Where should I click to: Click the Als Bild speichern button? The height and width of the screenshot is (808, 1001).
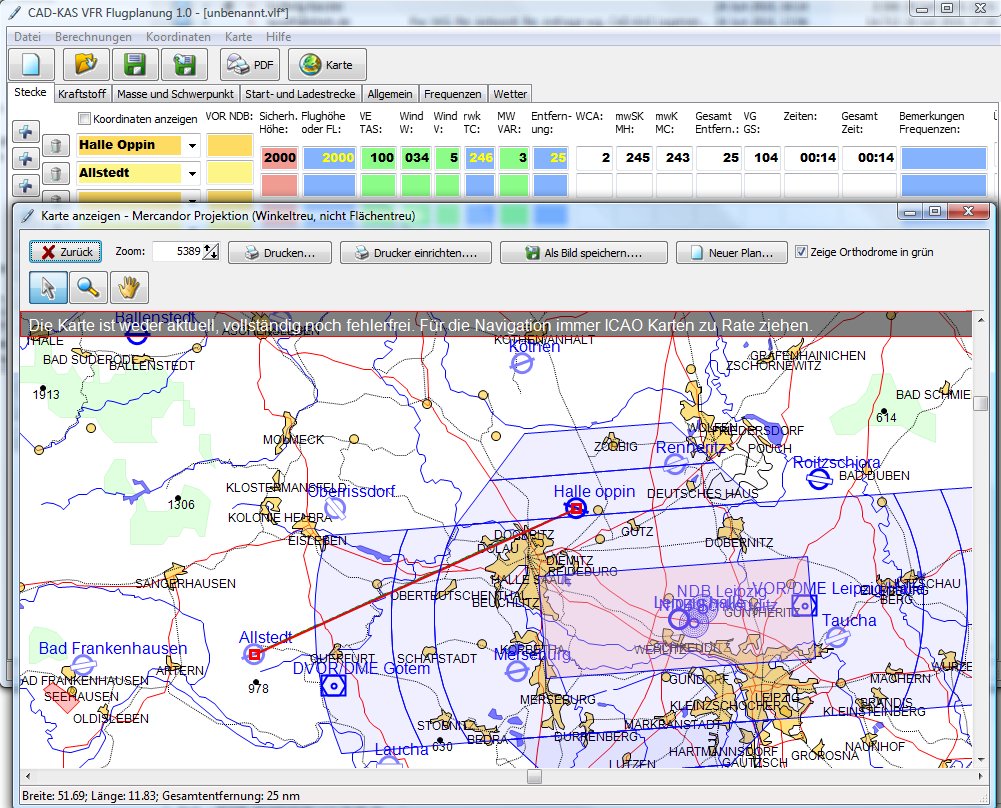coord(583,253)
